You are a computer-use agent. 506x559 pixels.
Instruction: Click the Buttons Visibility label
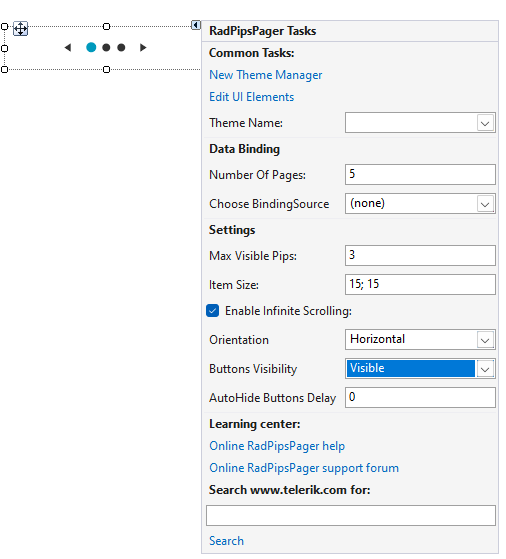(253, 369)
